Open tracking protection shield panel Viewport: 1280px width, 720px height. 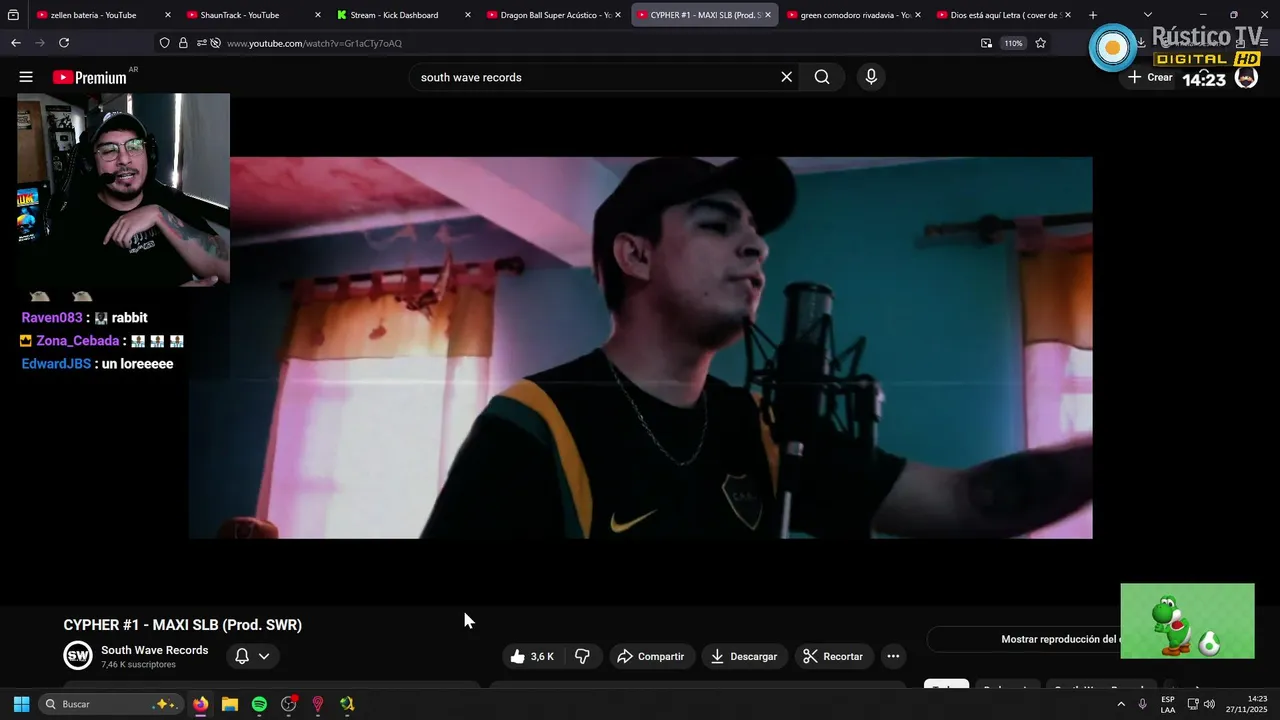point(165,43)
